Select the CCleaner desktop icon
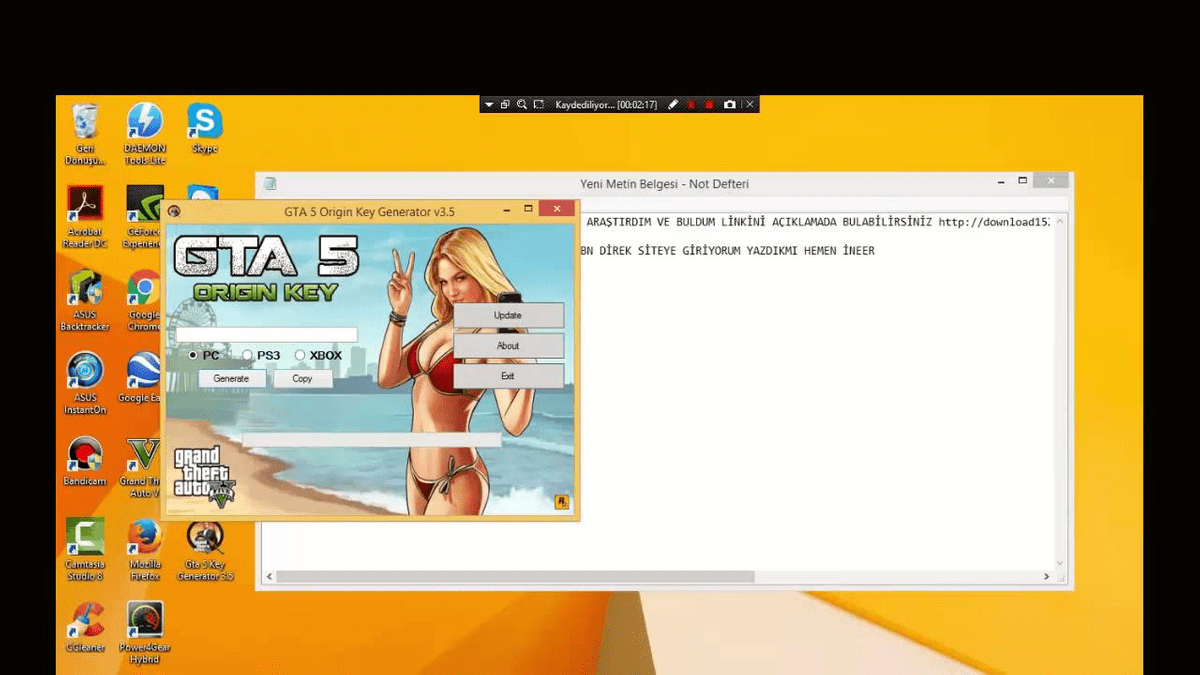Image resolution: width=1200 pixels, height=675 pixels. click(x=85, y=627)
